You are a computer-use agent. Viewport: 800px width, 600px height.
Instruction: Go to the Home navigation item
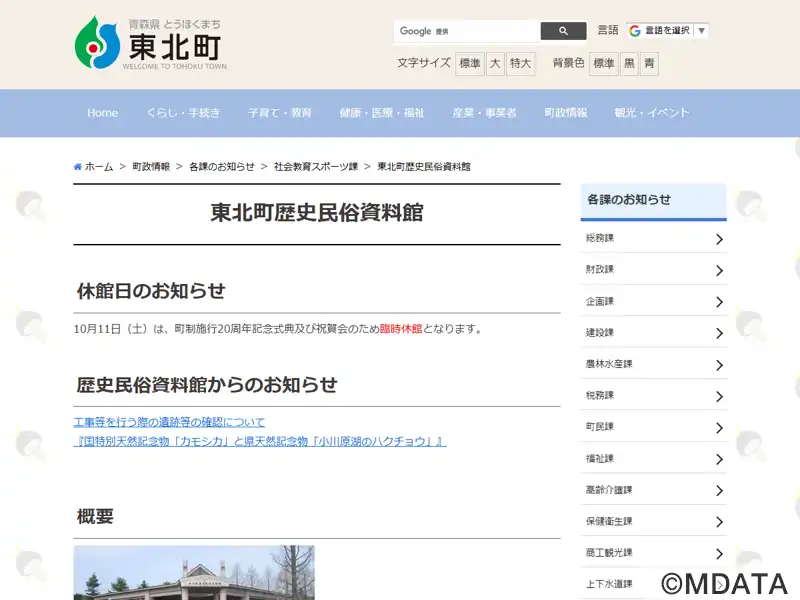pos(102,113)
